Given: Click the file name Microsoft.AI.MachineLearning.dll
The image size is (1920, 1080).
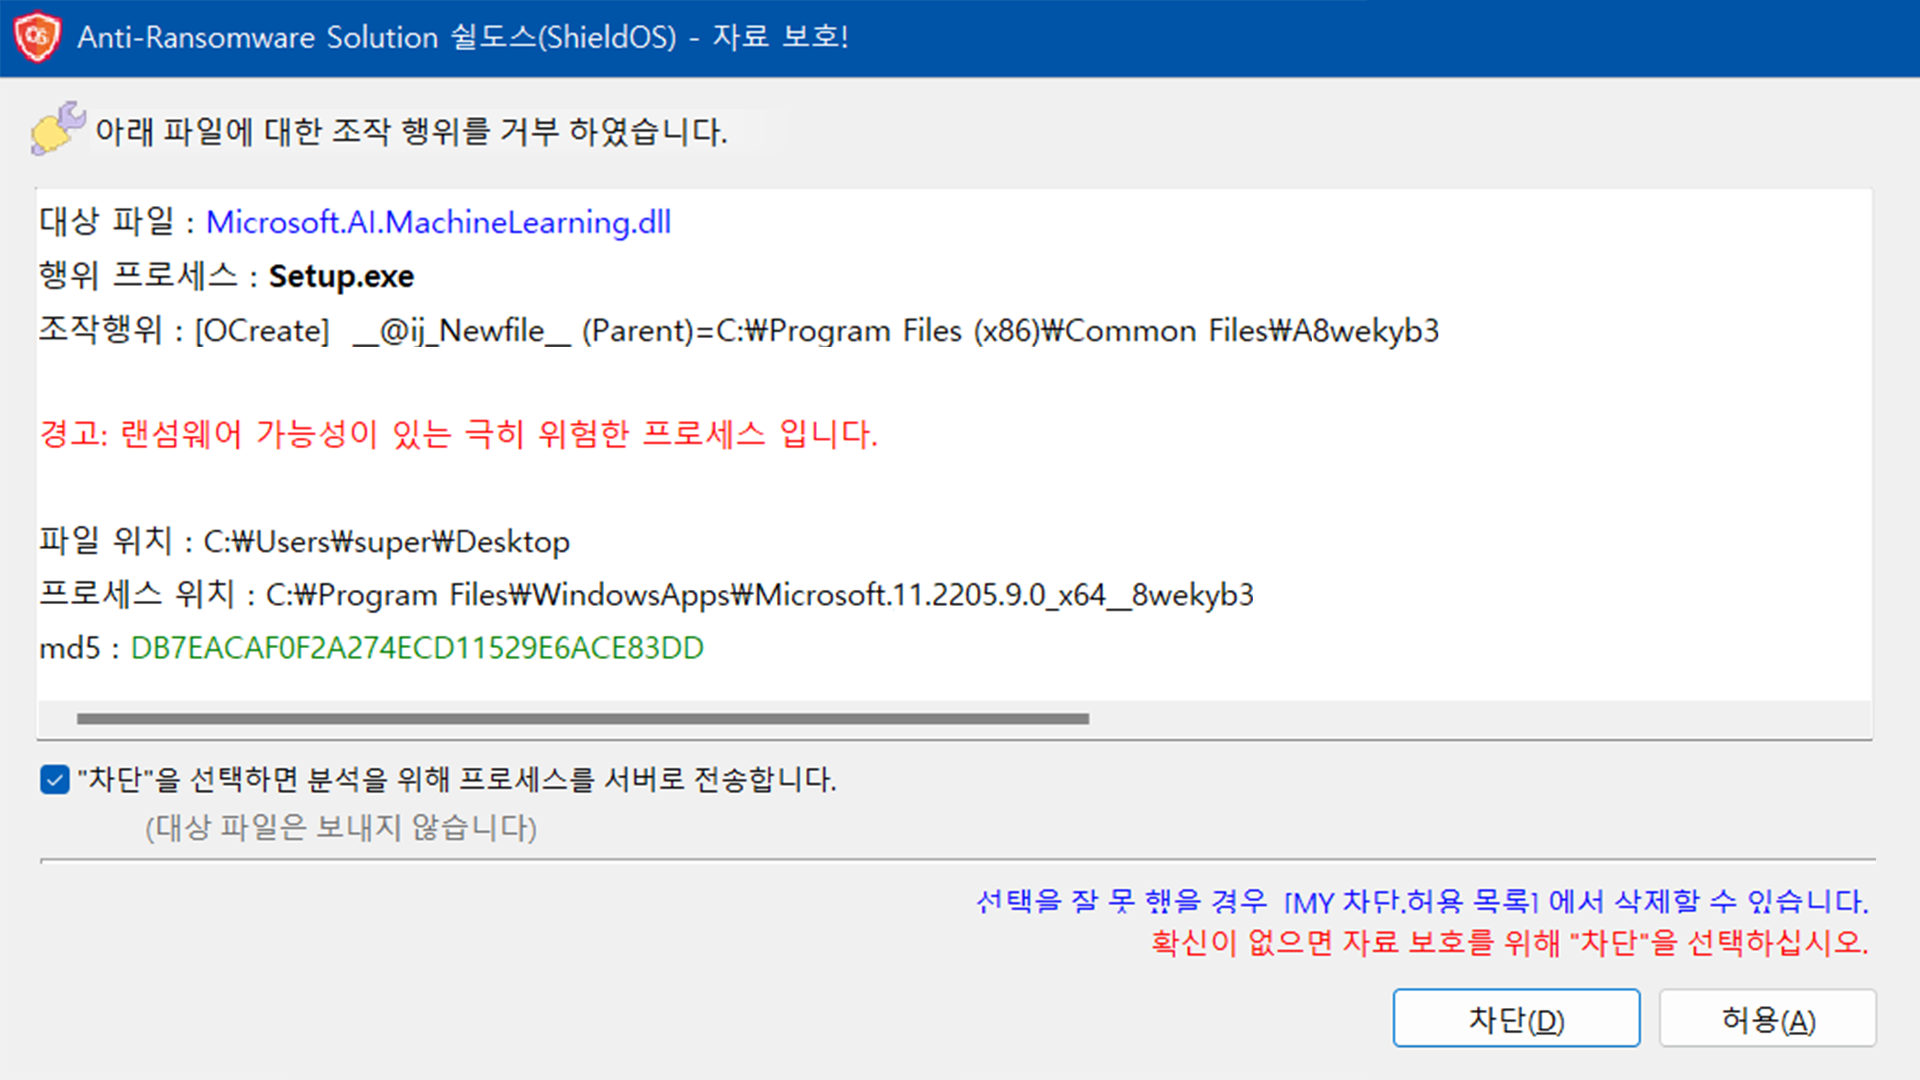Looking at the screenshot, I should pos(438,222).
